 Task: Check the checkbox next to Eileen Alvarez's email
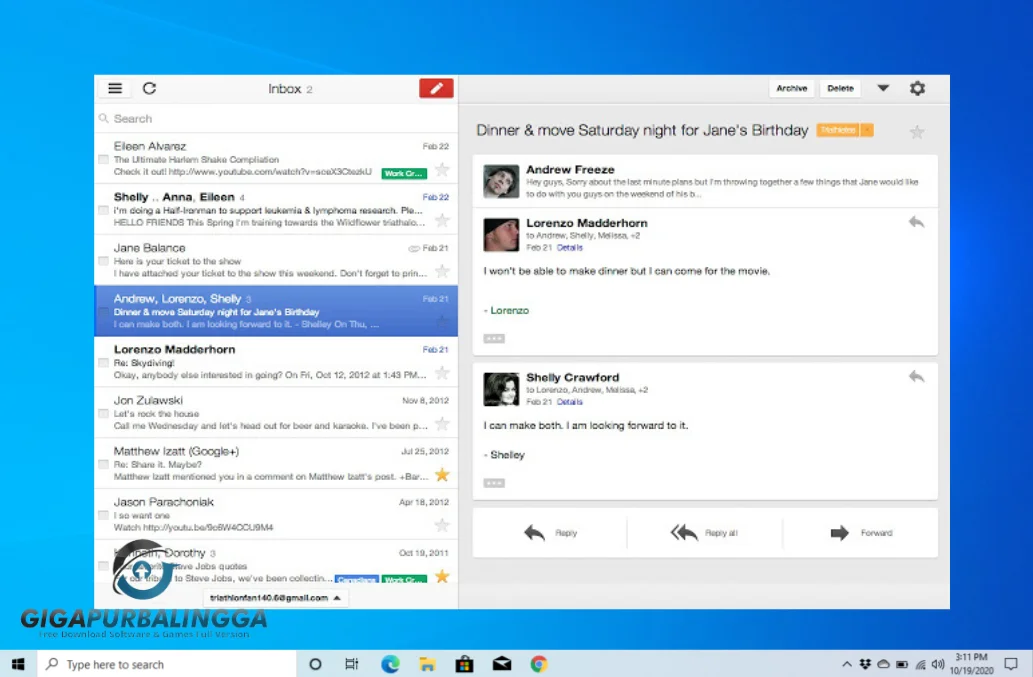103,158
